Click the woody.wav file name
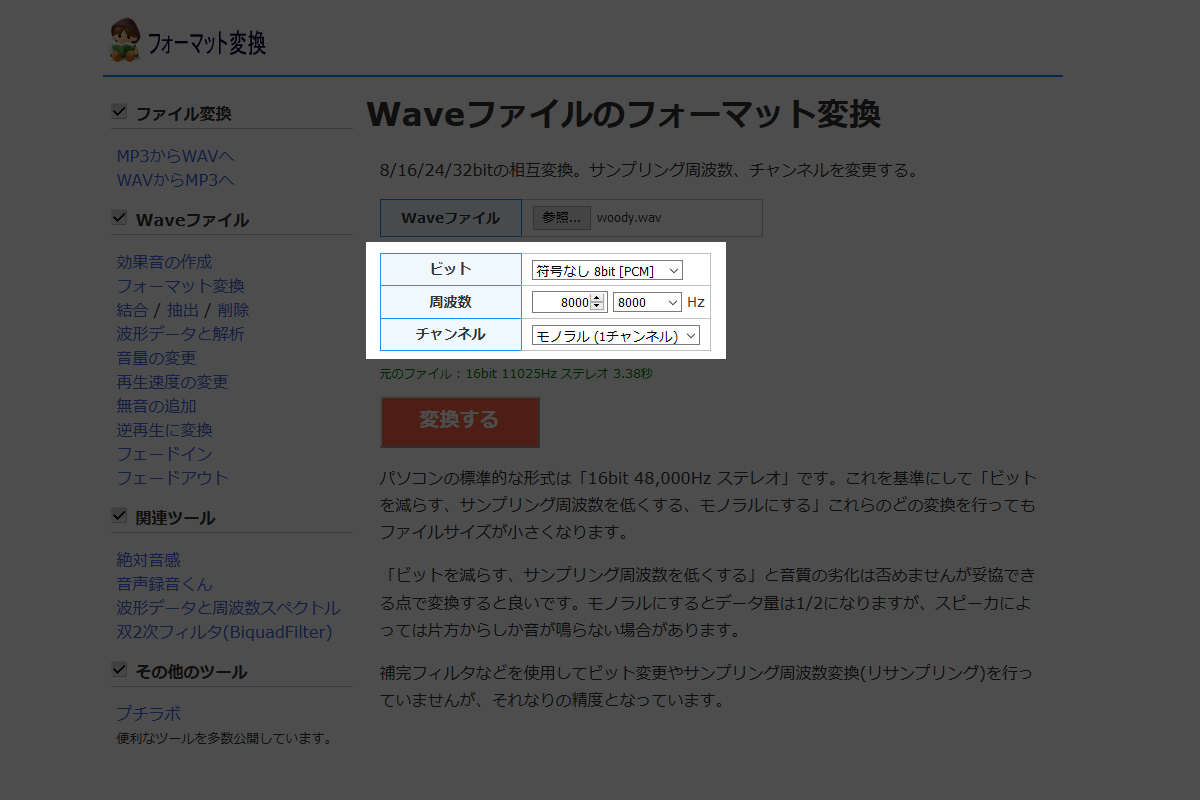The width and height of the screenshot is (1200, 800). point(629,217)
